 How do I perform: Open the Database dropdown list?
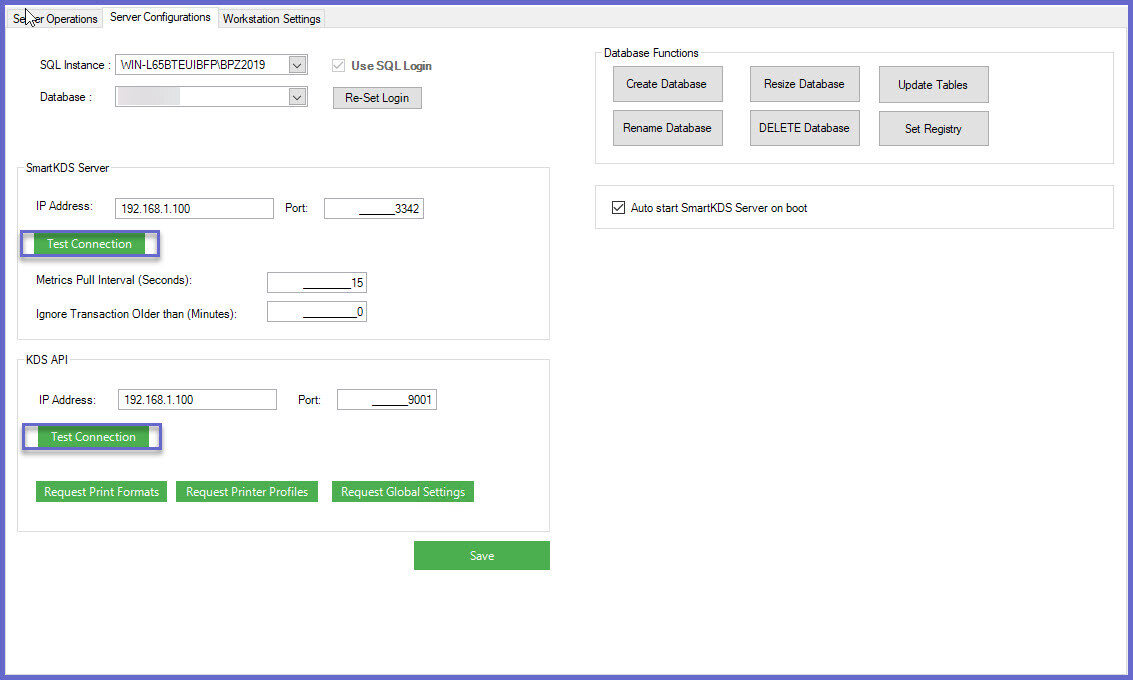point(297,97)
